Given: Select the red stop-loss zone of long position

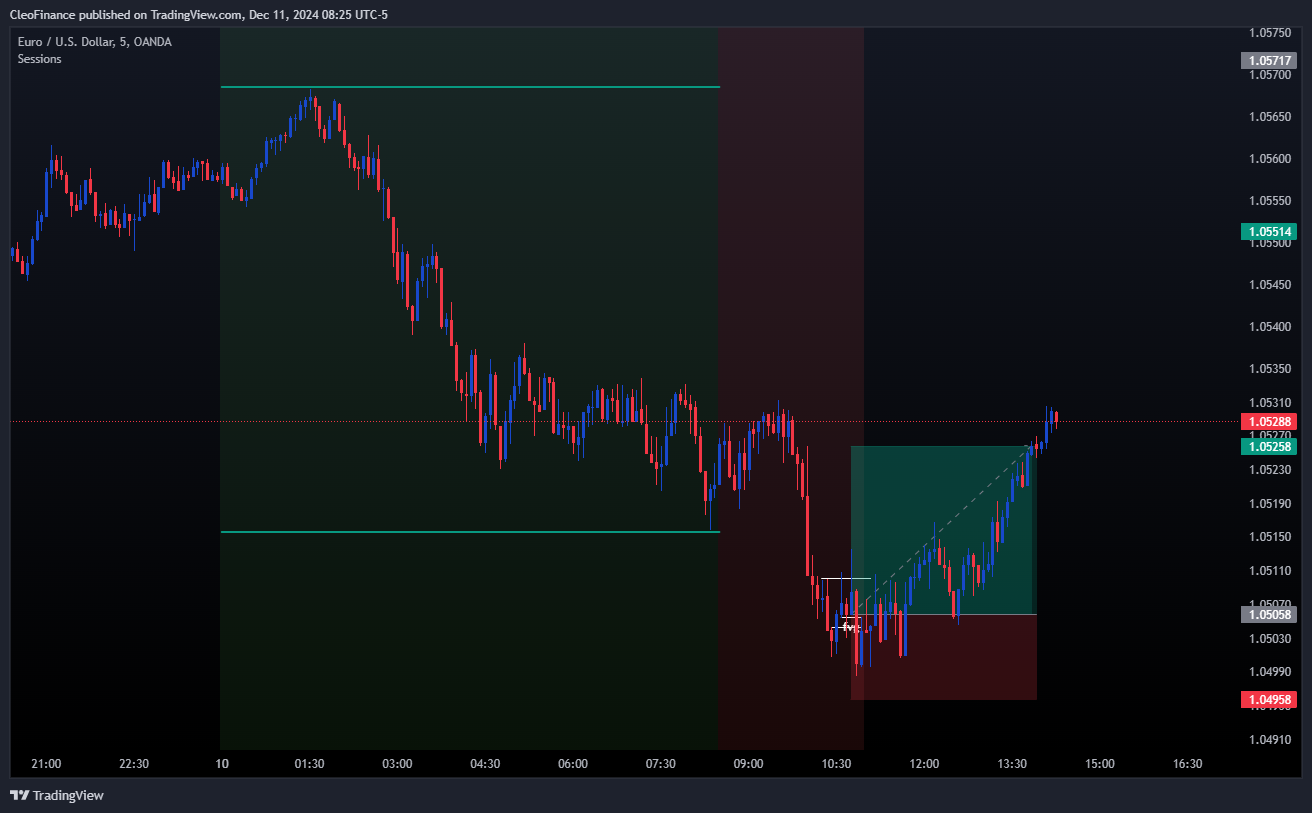Looking at the screenshot, I should tap(943, 657).
